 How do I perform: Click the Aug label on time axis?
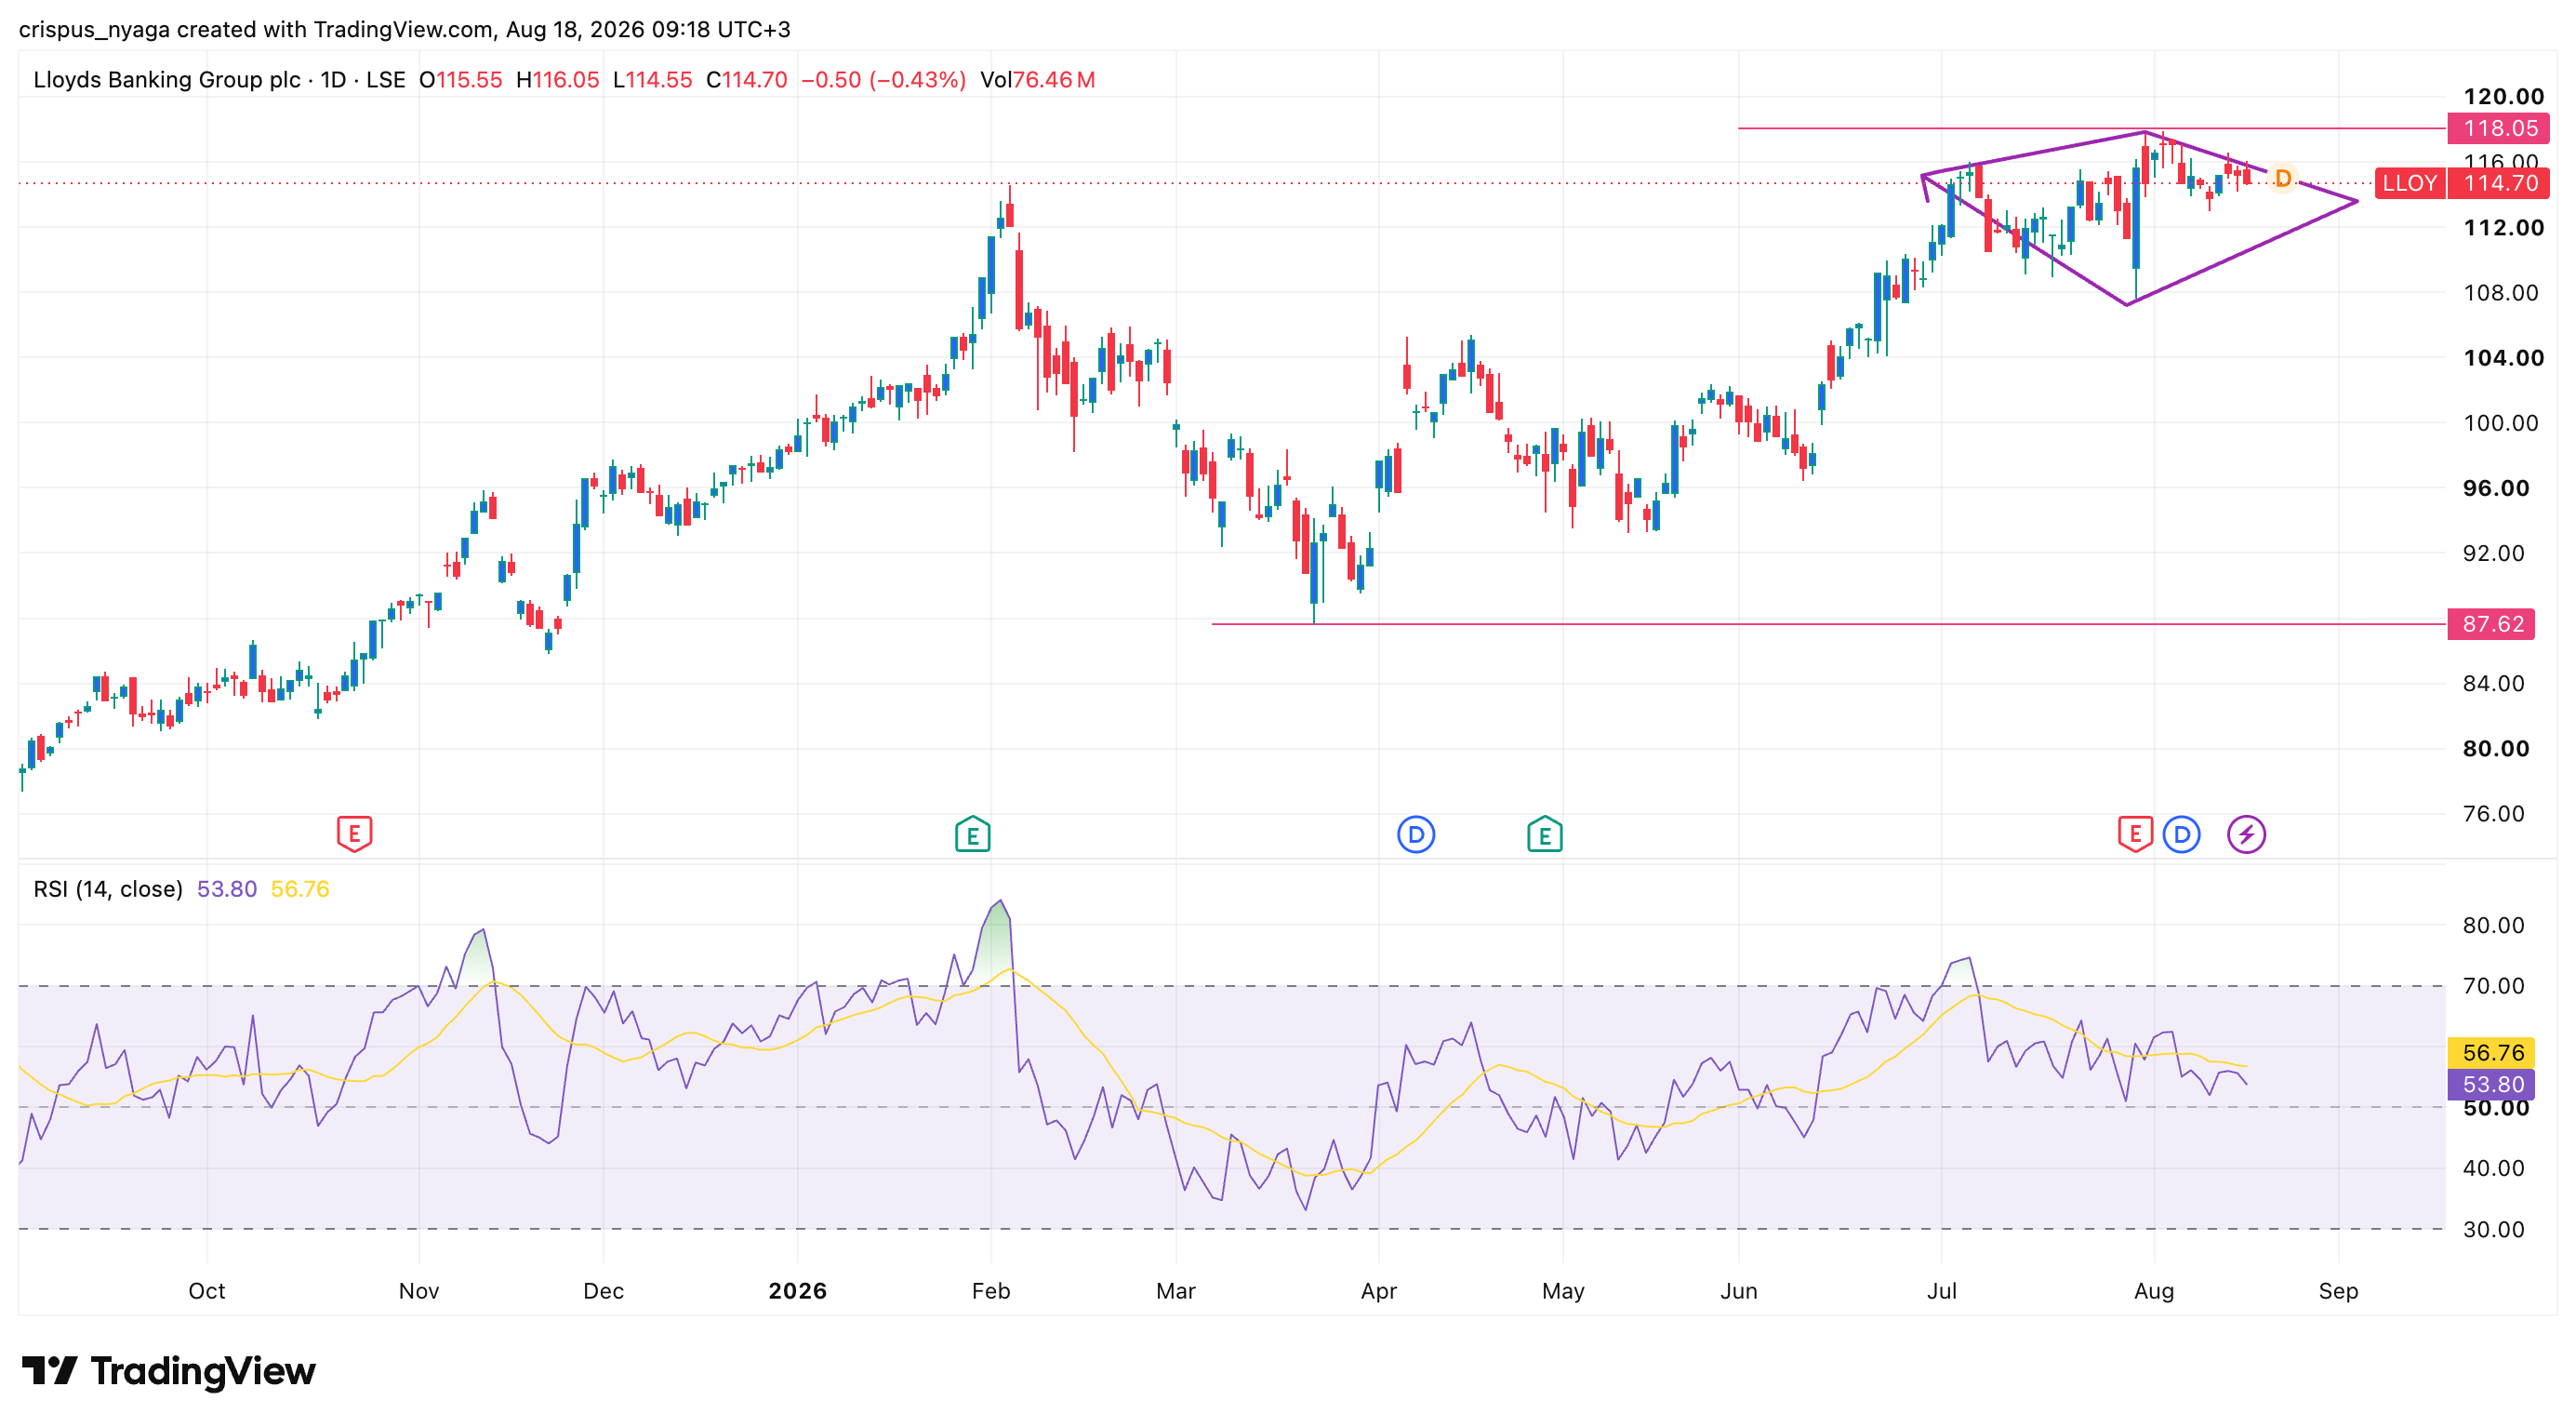(2154, 1291)
